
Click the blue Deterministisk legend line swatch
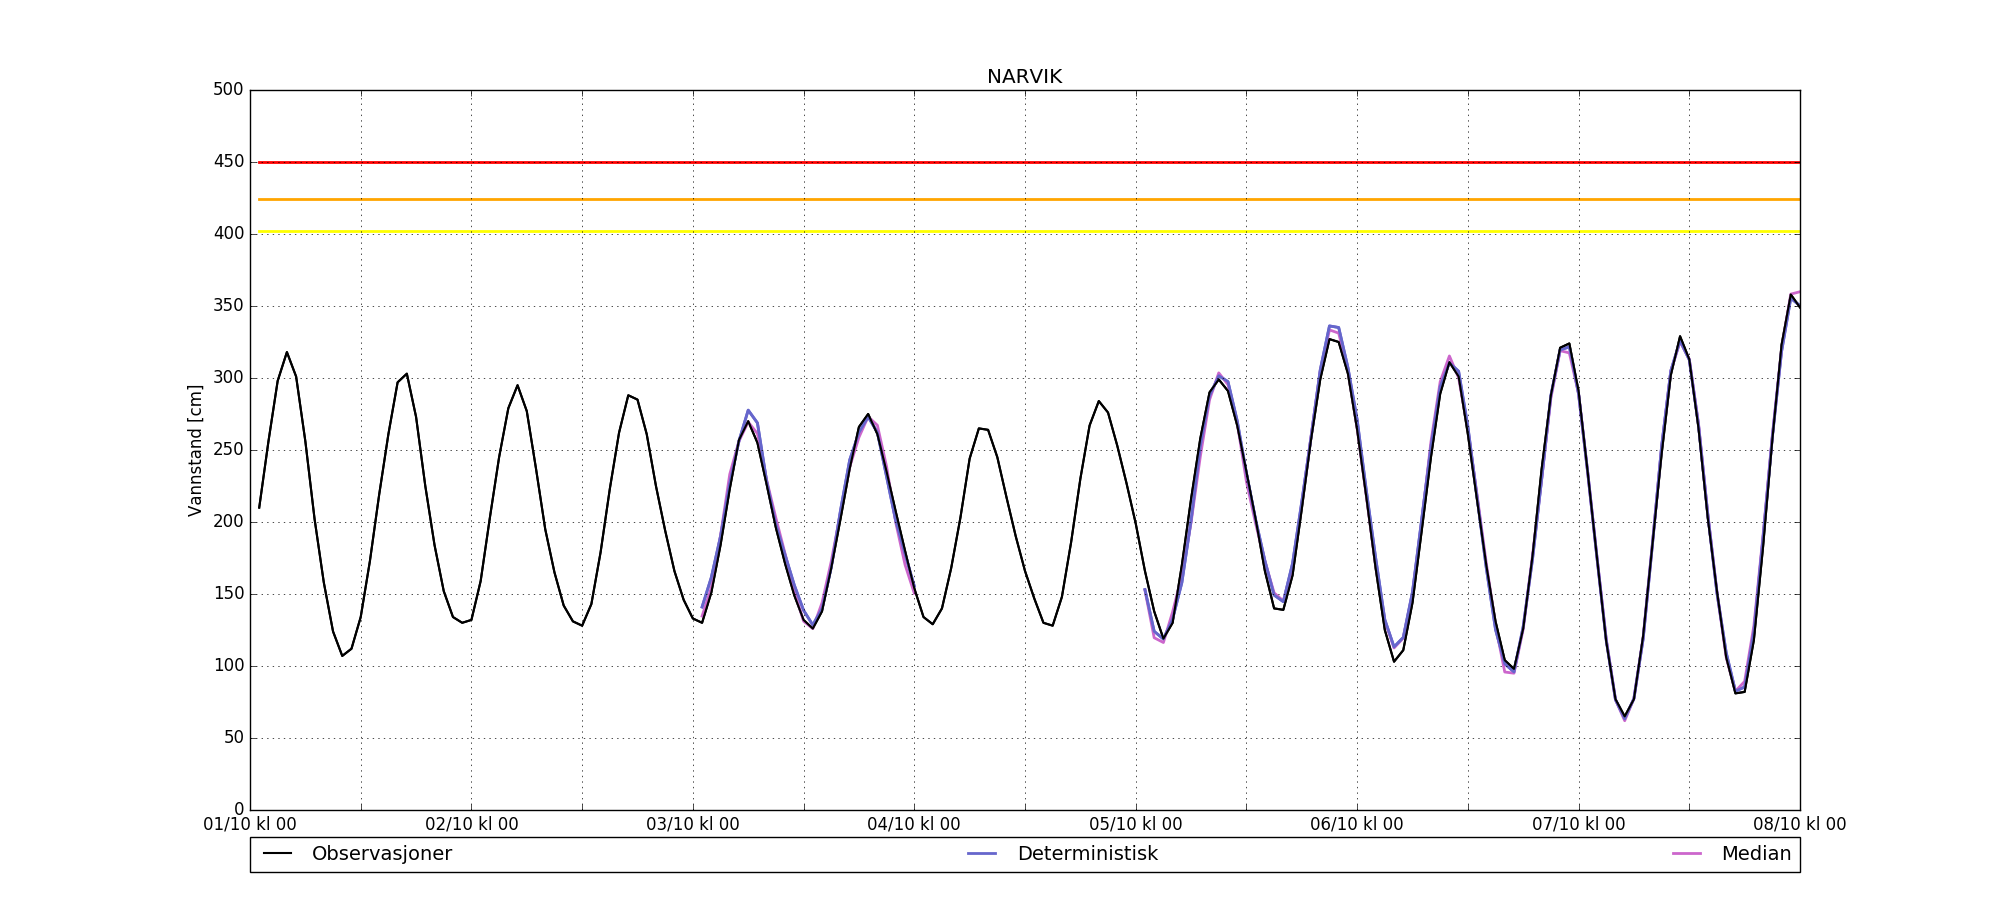coord(982,854)
